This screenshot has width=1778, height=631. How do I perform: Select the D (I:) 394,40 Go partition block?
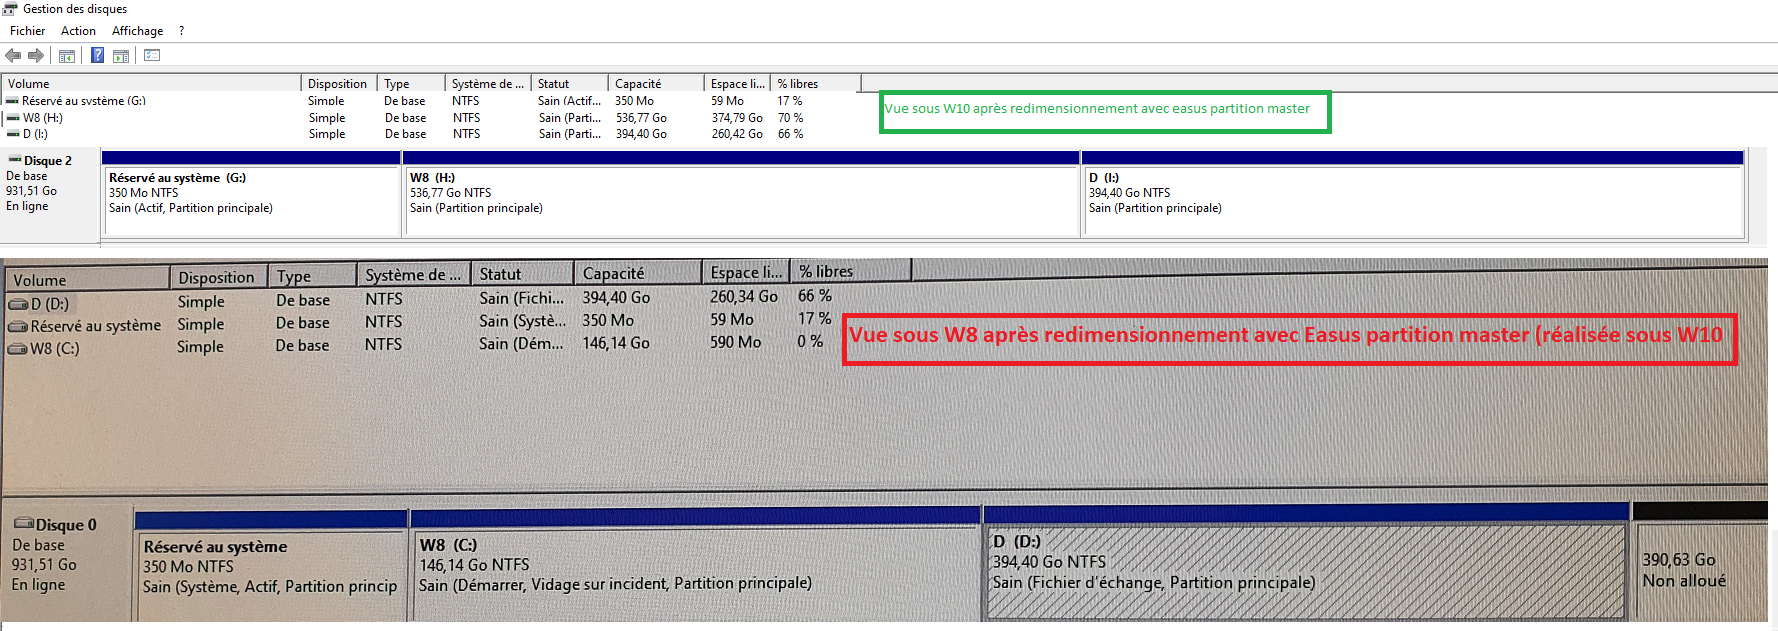(1413, 194)
